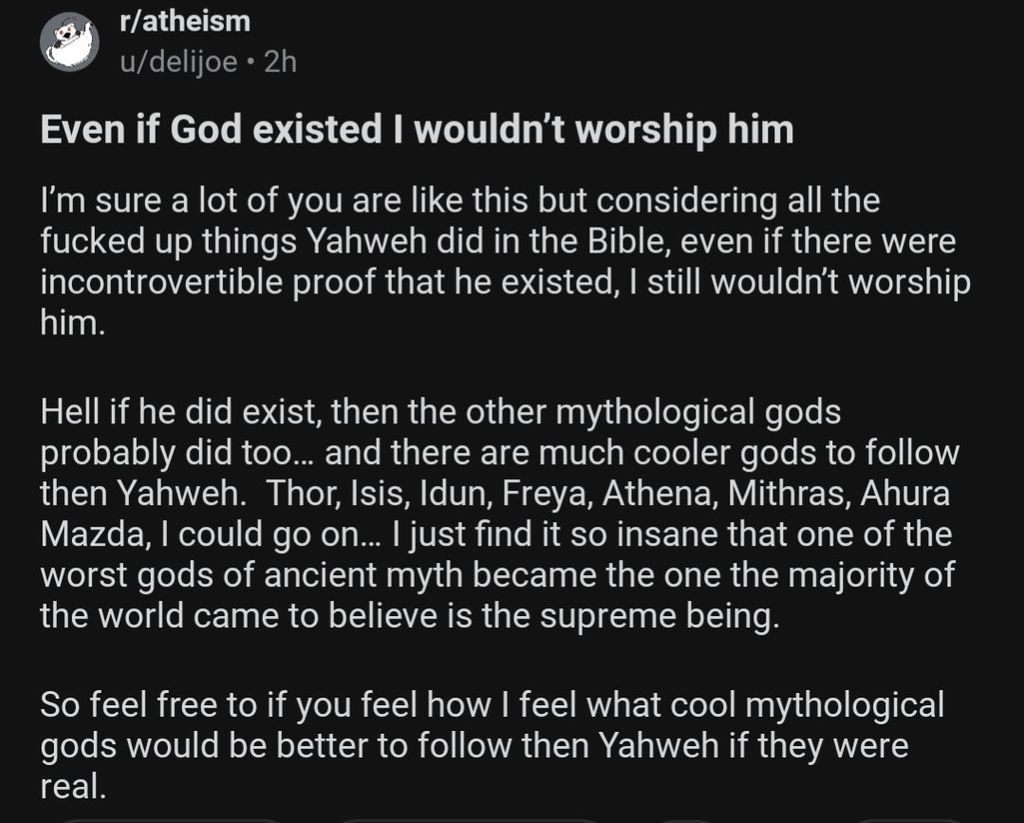Click the phrase "supreme being" in the post

click(658, 616)
